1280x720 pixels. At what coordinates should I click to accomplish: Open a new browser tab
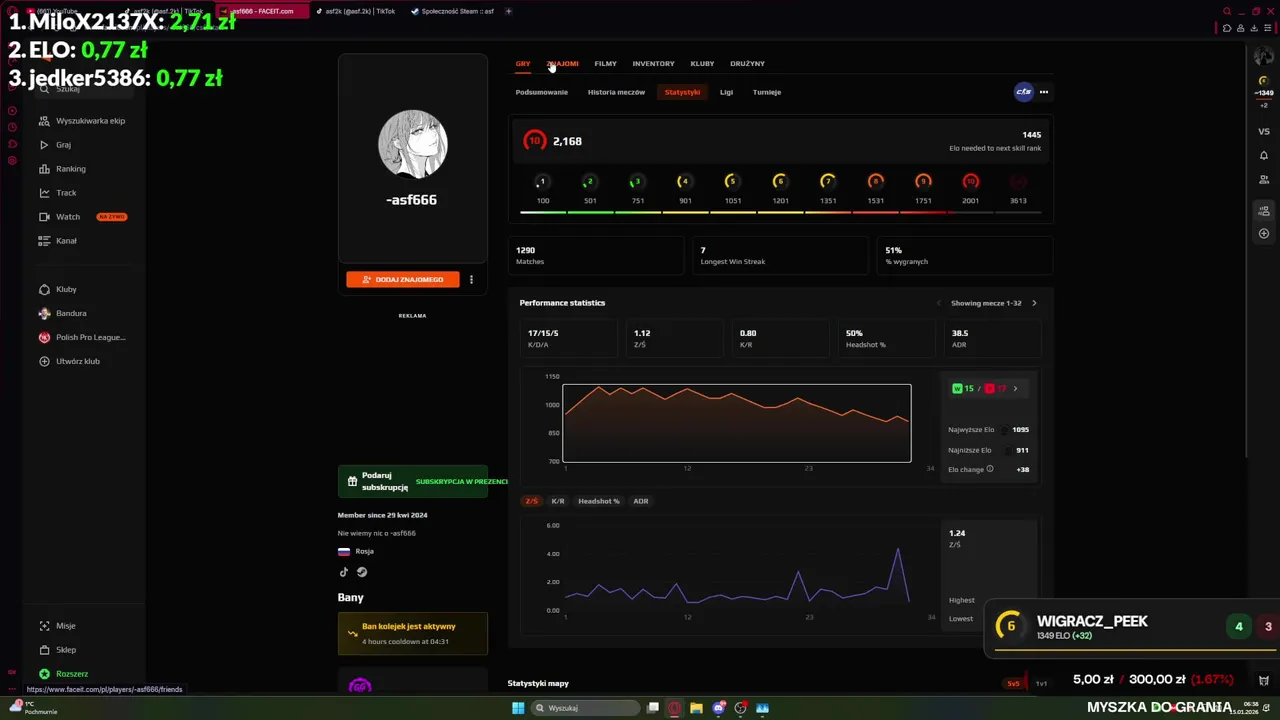coord(508,11)
